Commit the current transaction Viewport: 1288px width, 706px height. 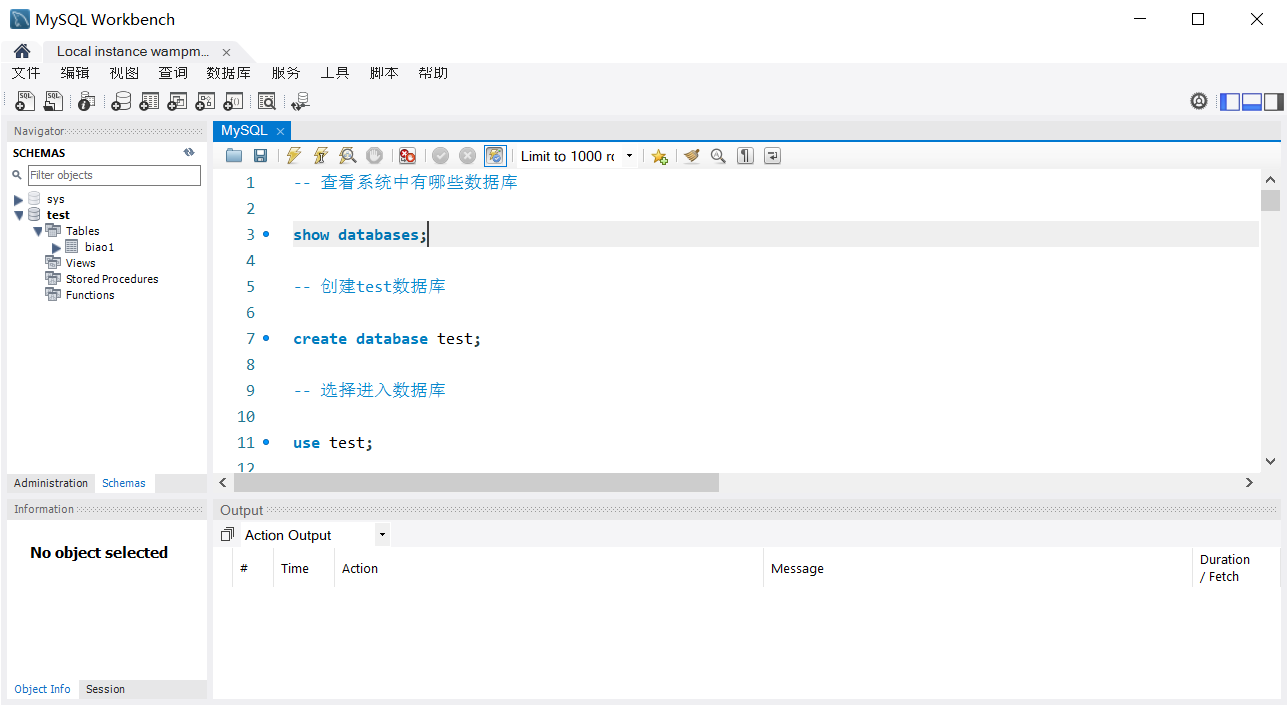440,156
